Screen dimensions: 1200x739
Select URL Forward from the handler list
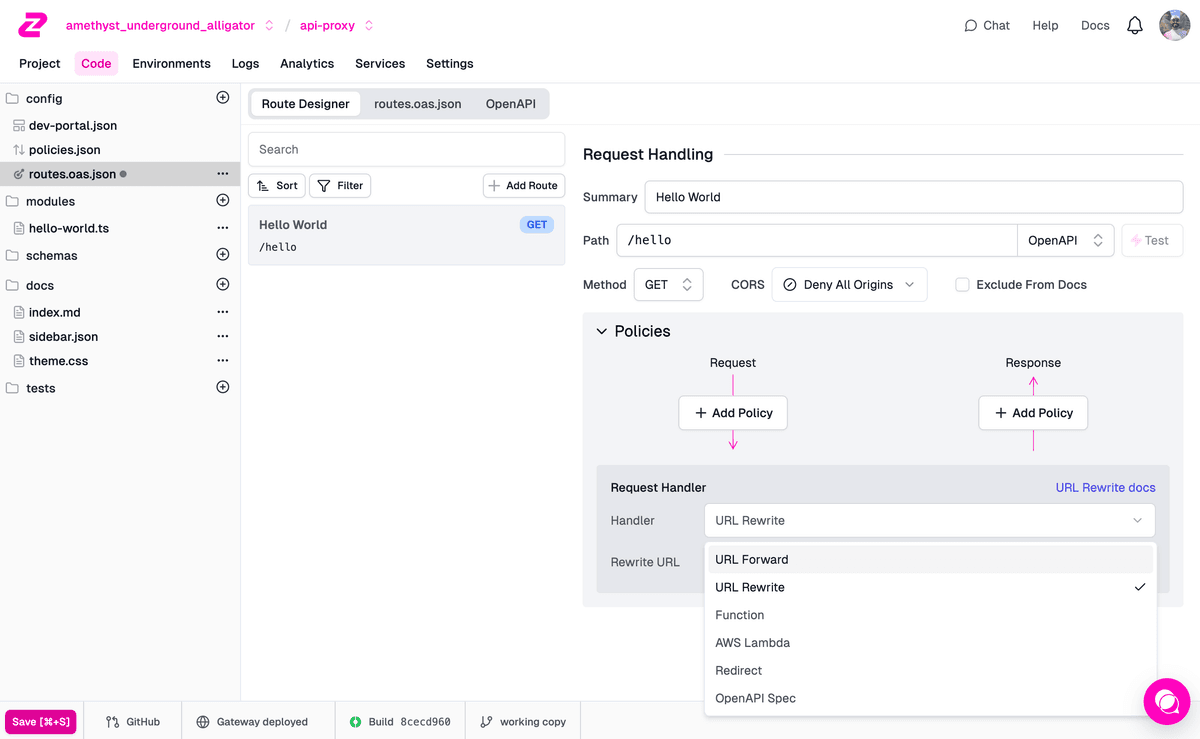coord(752,559)
